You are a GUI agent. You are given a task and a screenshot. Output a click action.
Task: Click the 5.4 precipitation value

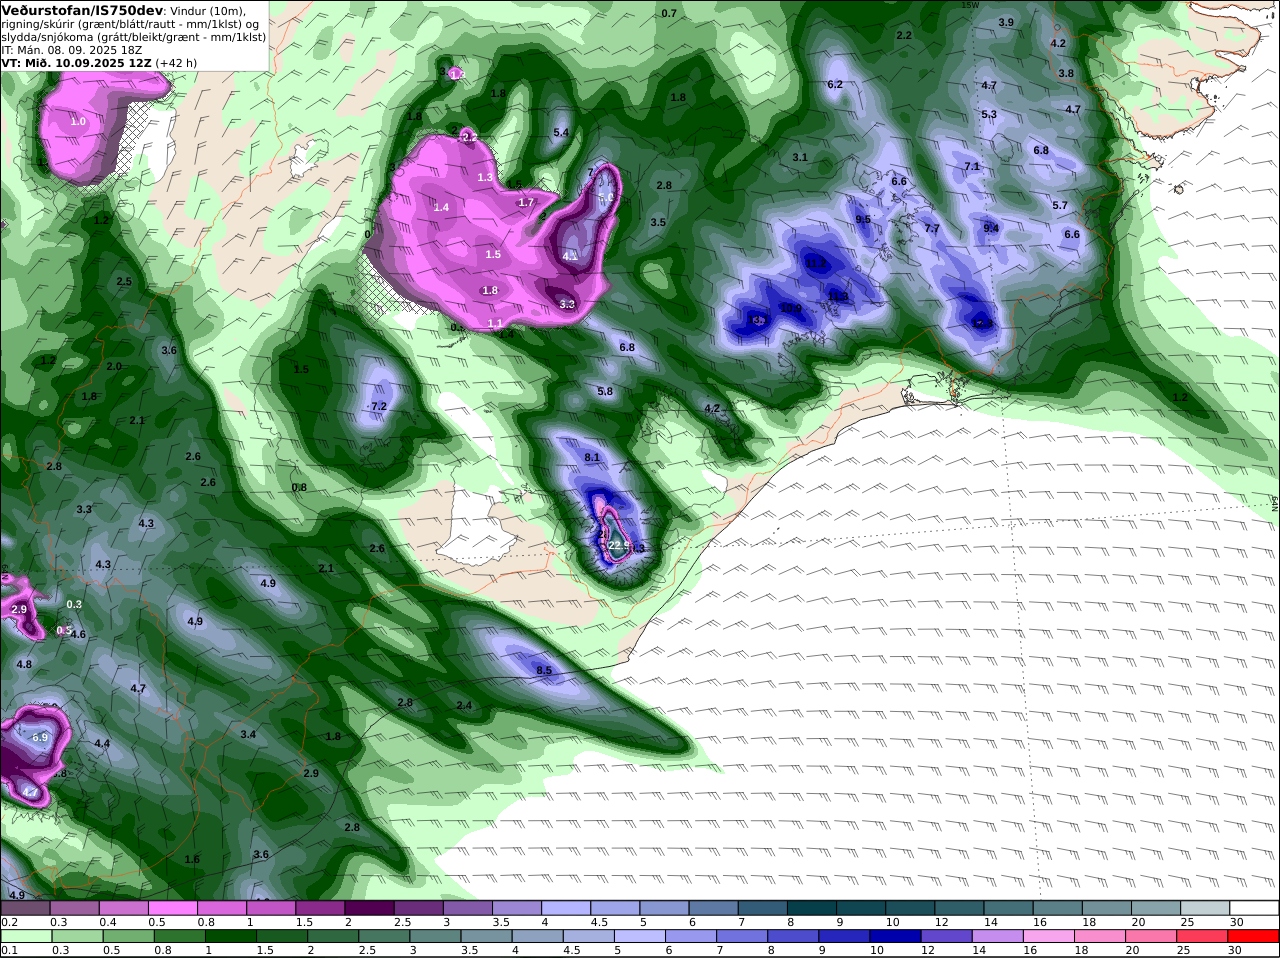561,132
